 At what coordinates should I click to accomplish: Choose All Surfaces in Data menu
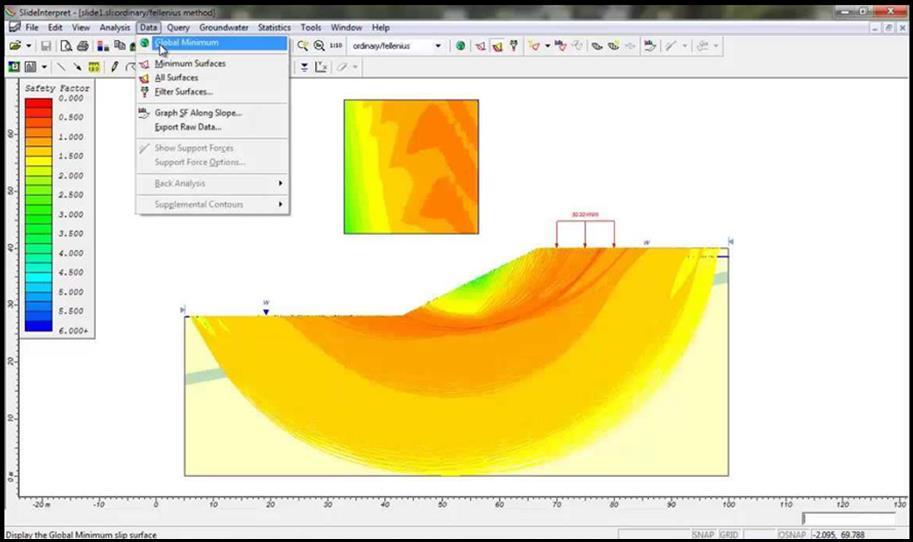(213, 77)
